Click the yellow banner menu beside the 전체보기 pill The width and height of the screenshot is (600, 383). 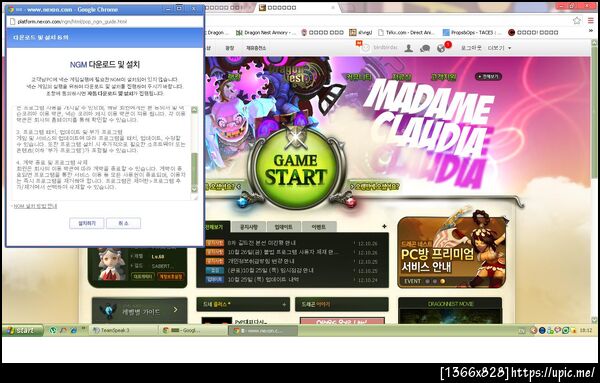tap(444, 77)
